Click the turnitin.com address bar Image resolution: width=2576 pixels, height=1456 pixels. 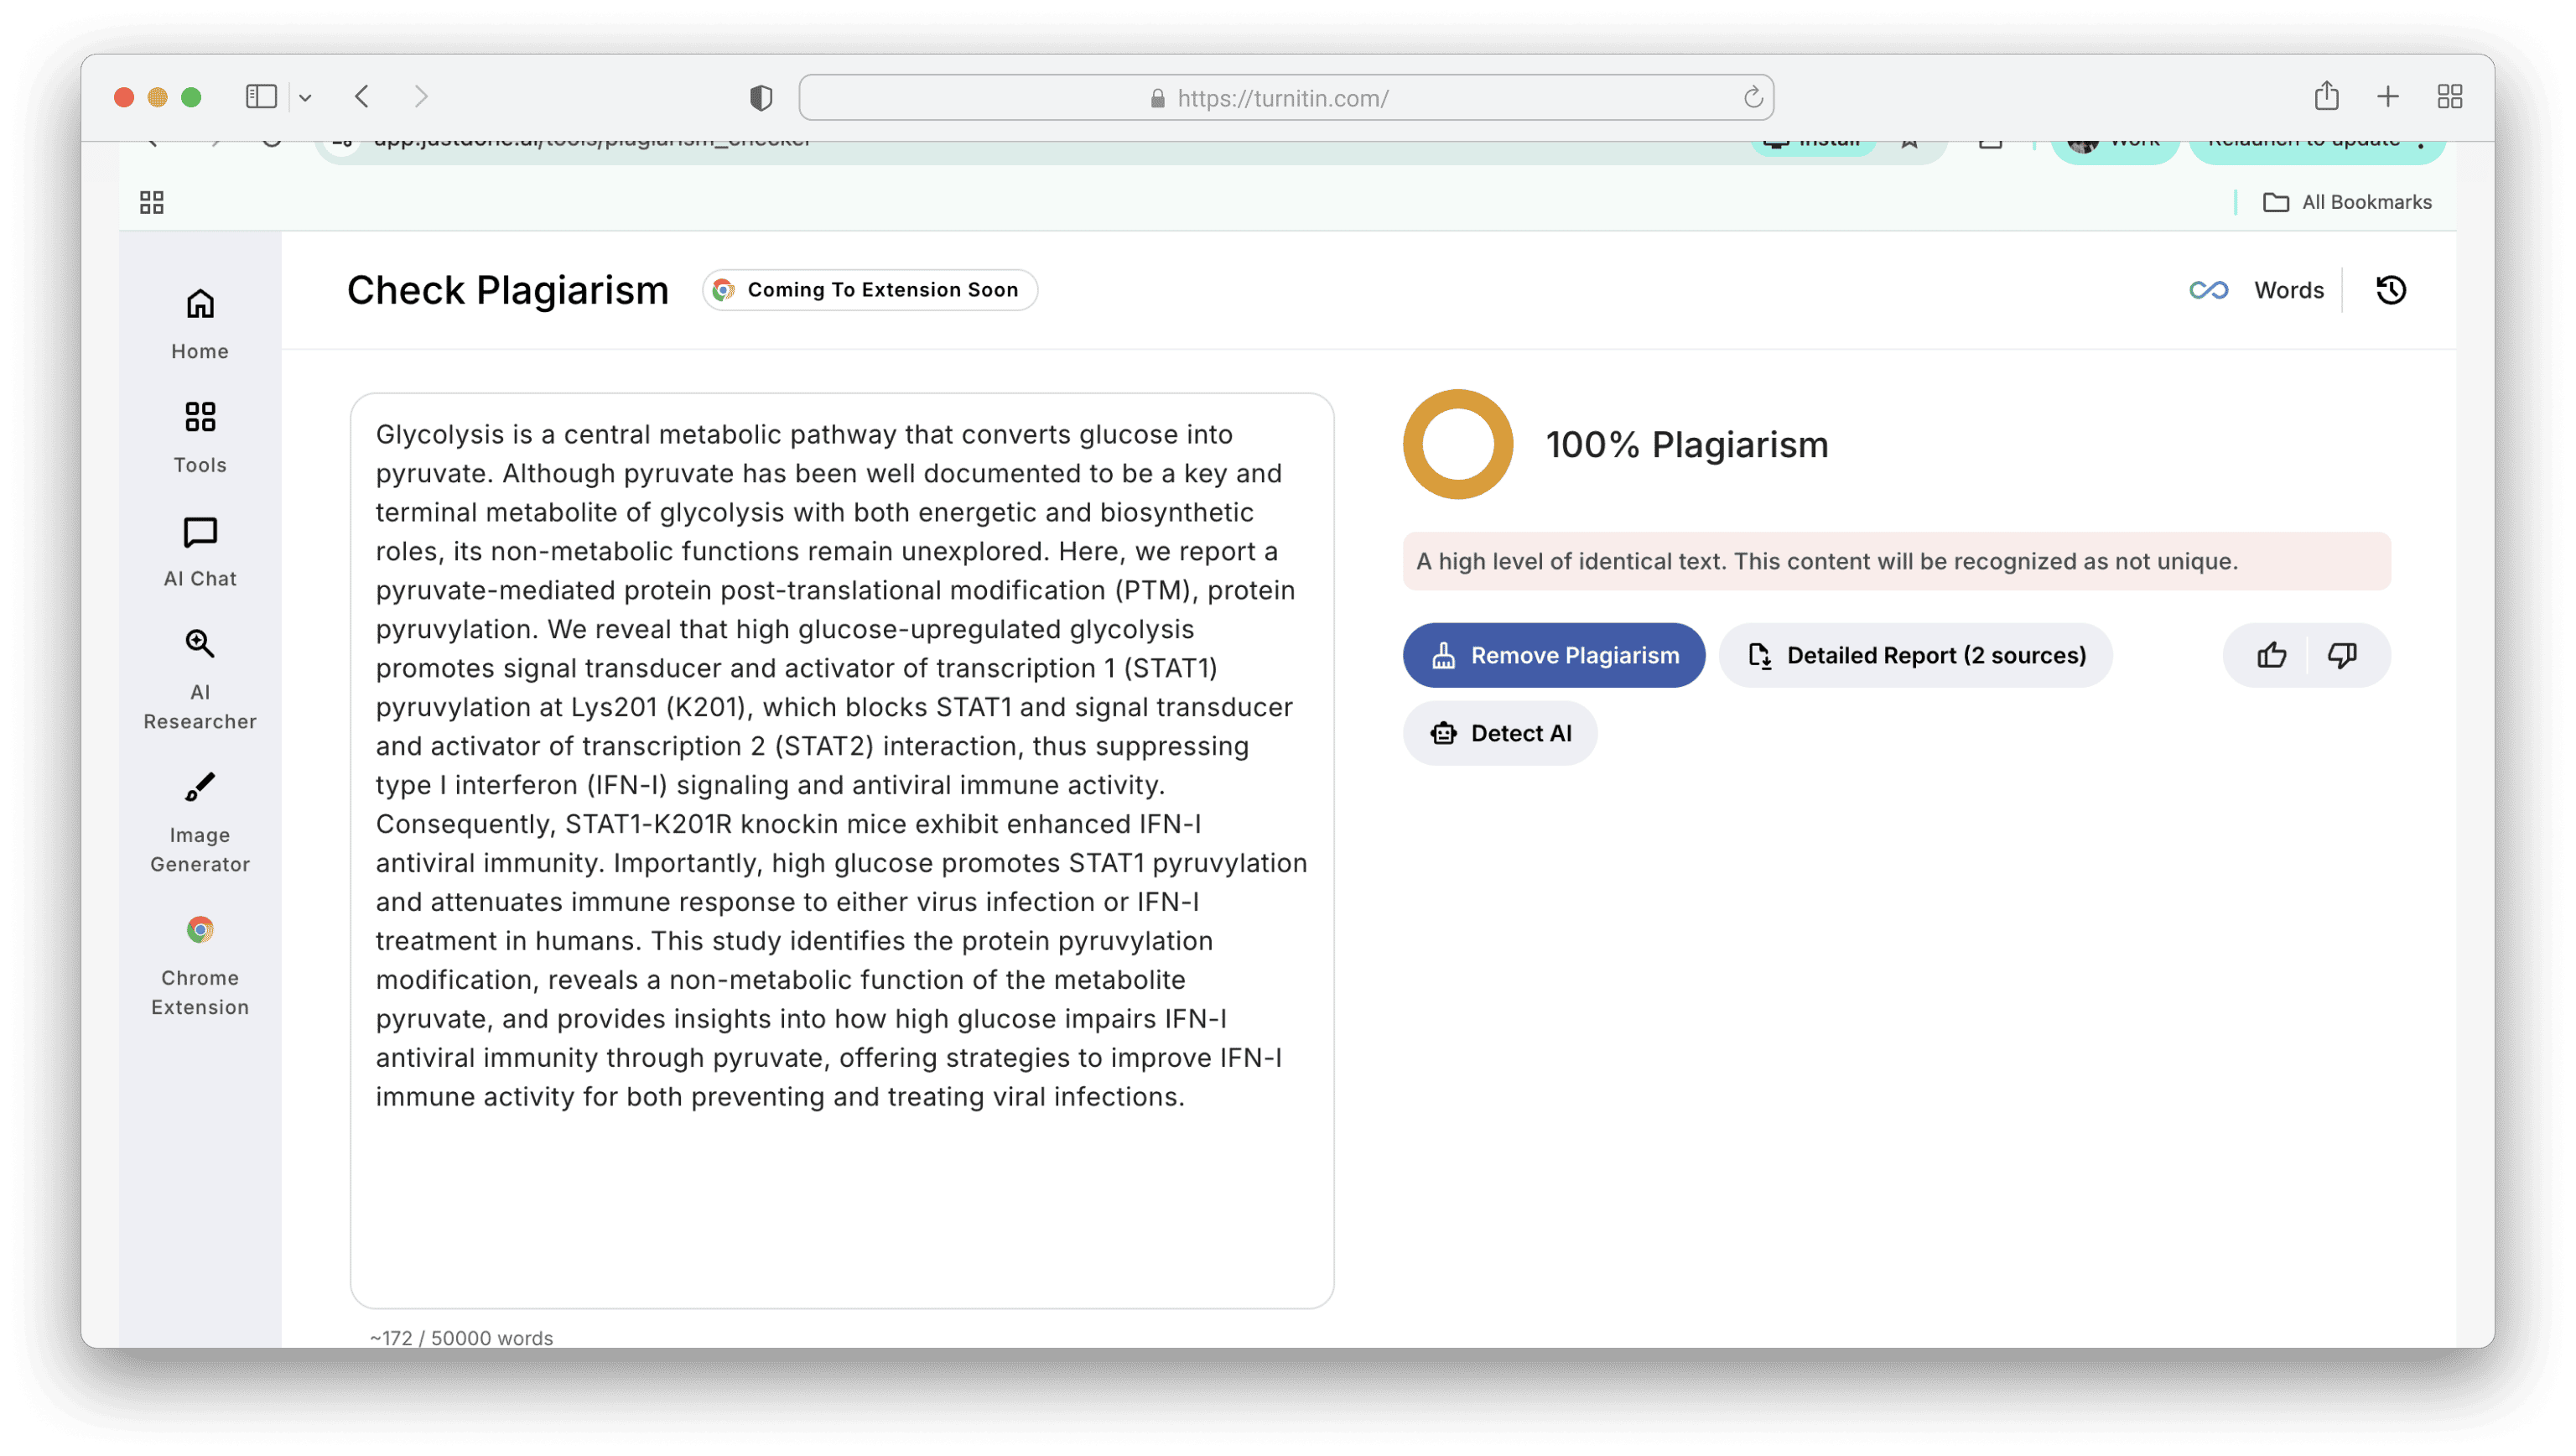(1283, 98)
